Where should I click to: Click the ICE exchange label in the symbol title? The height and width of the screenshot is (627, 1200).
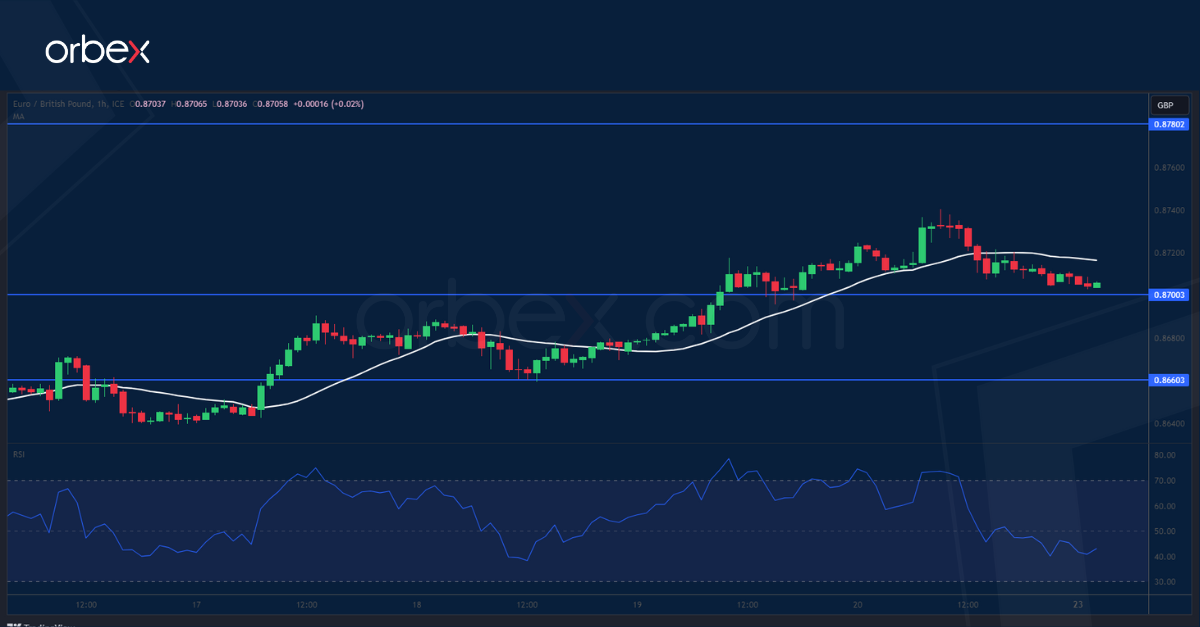[x=118, y=104]
